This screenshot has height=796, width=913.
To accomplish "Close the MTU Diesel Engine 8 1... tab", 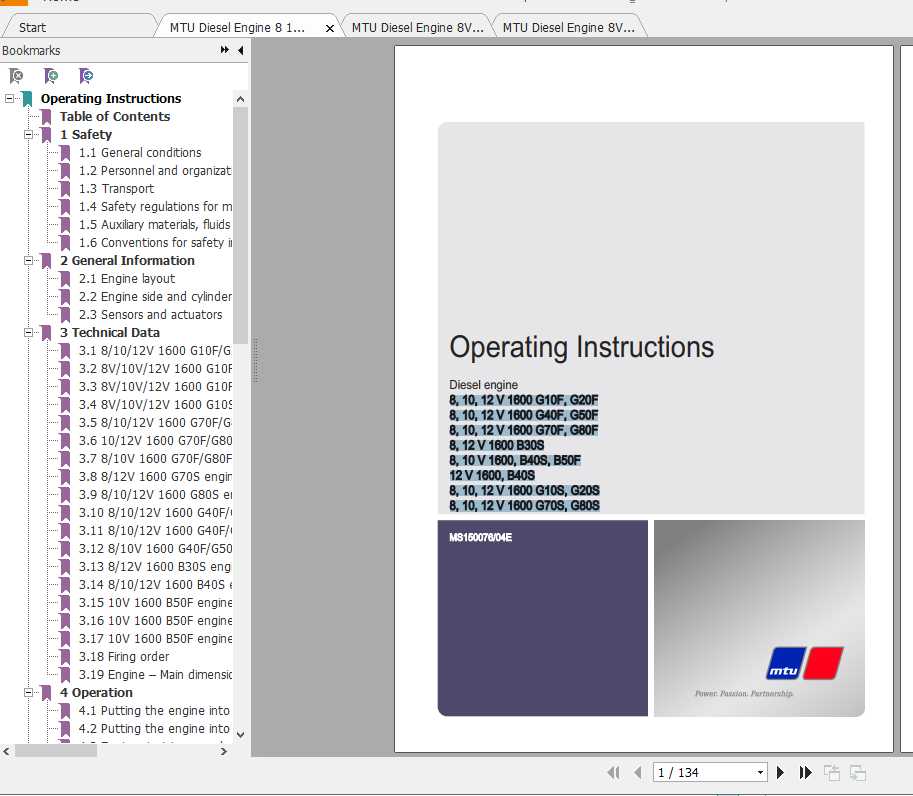I will pos(330,28).
